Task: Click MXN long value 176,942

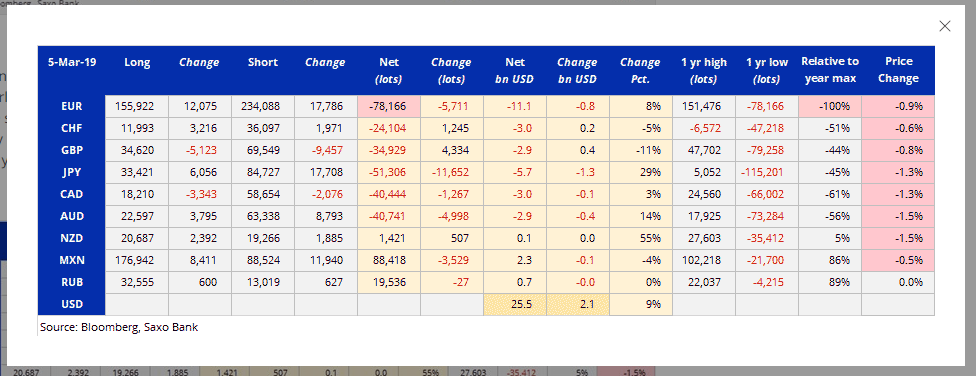Action: pos(136,260)
